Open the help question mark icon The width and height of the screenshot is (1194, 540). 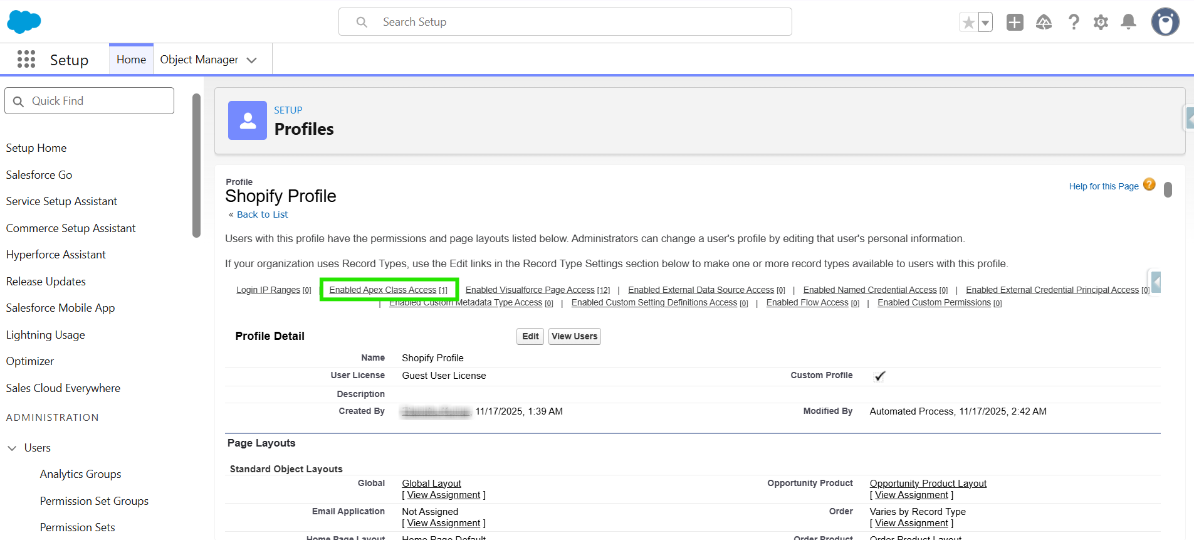pos(1073,22)
